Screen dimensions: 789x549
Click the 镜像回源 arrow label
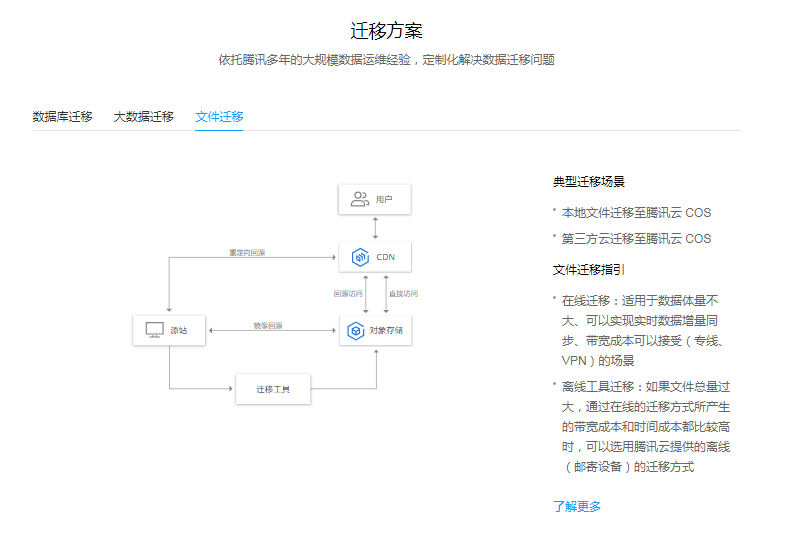pos(268,326)
